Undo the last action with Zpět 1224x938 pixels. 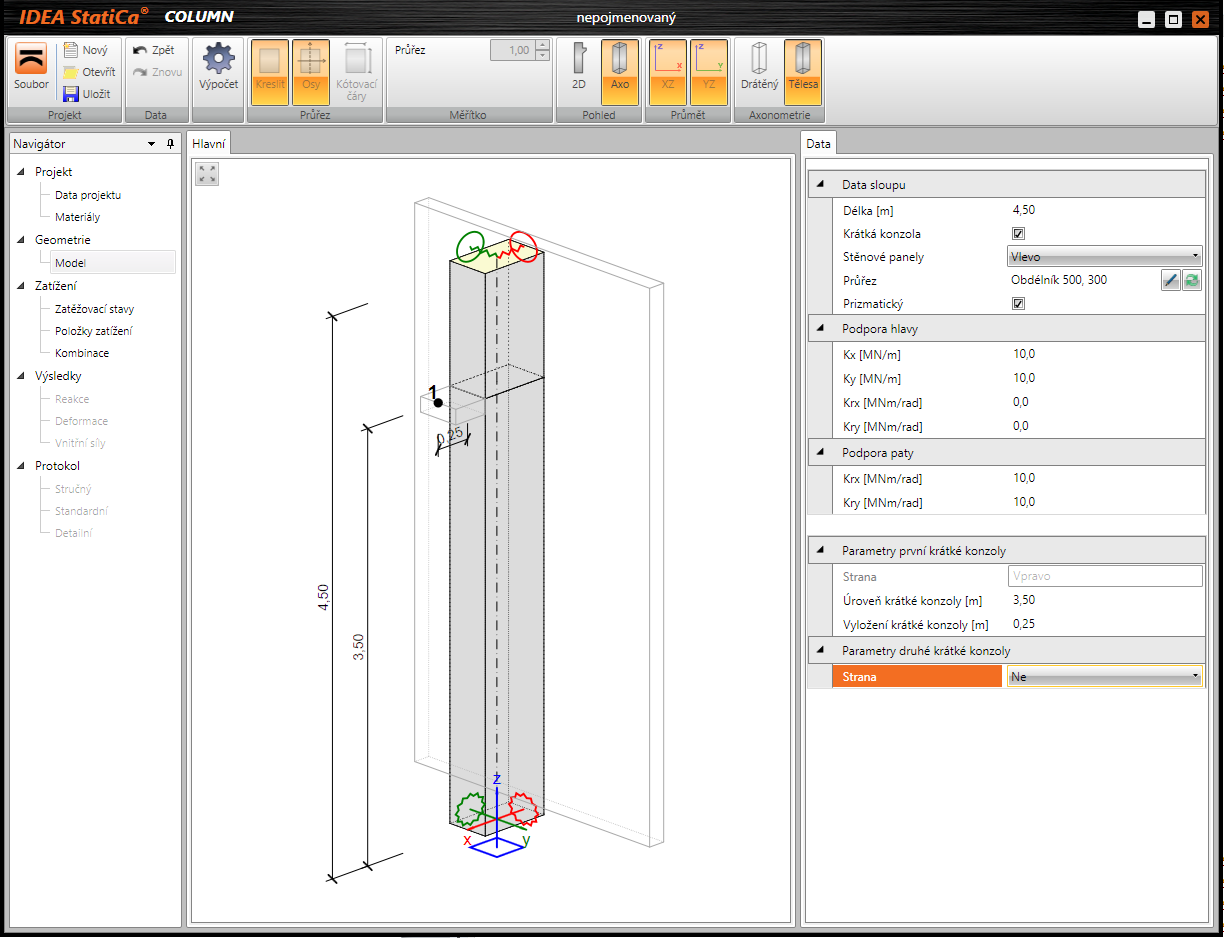[154, 50]
